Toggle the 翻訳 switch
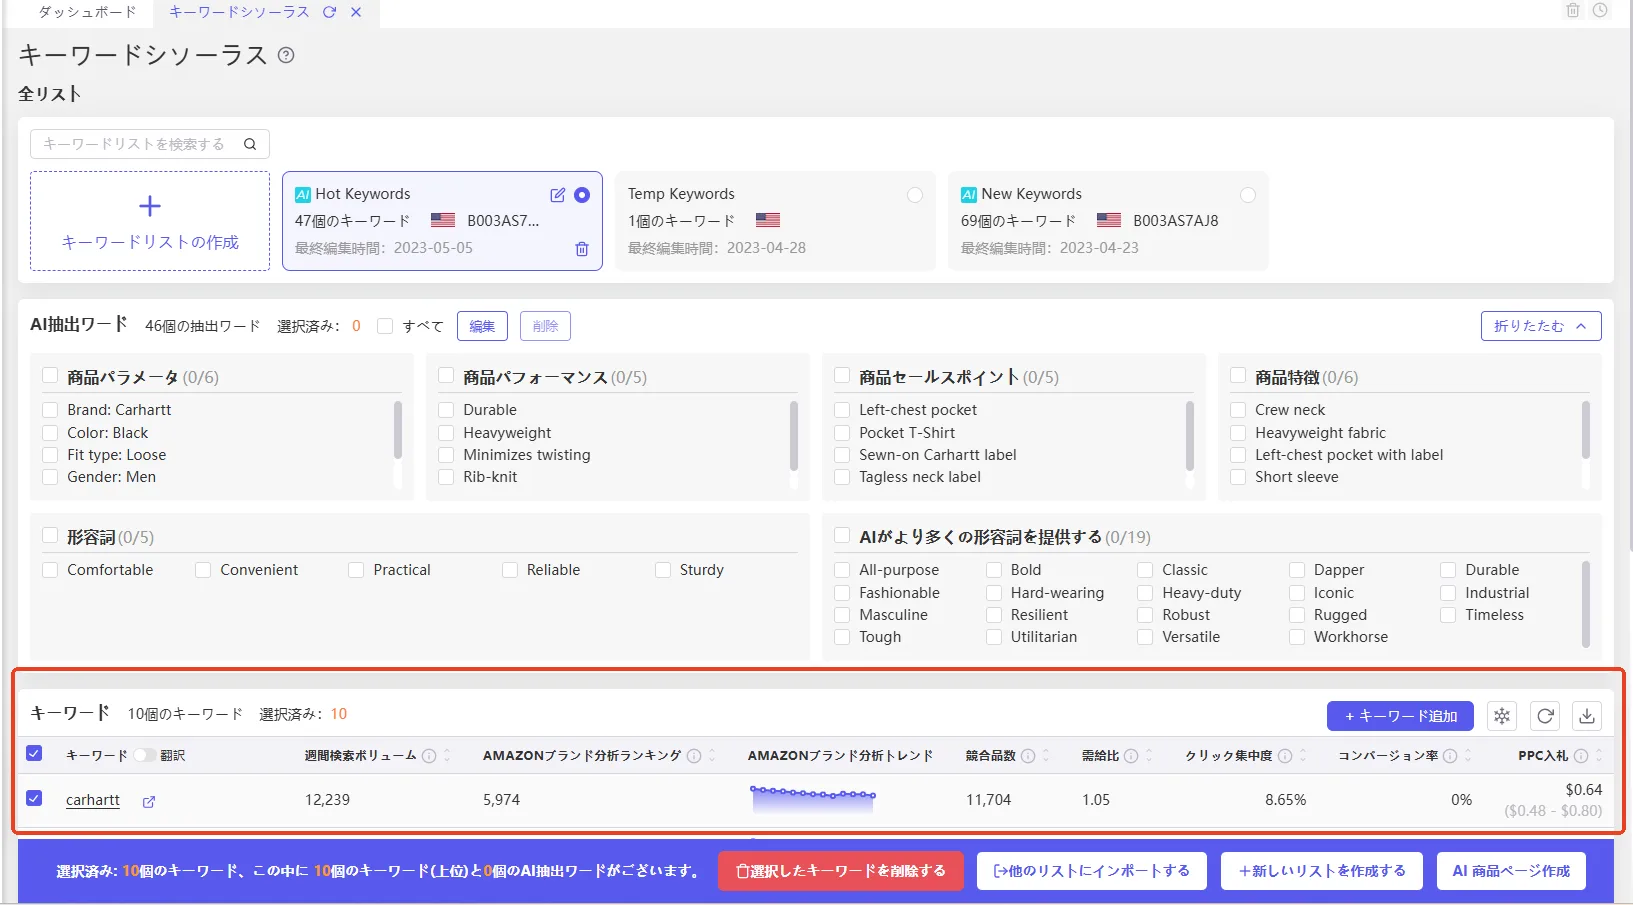The image size is (1633, 905). [146, 755]
